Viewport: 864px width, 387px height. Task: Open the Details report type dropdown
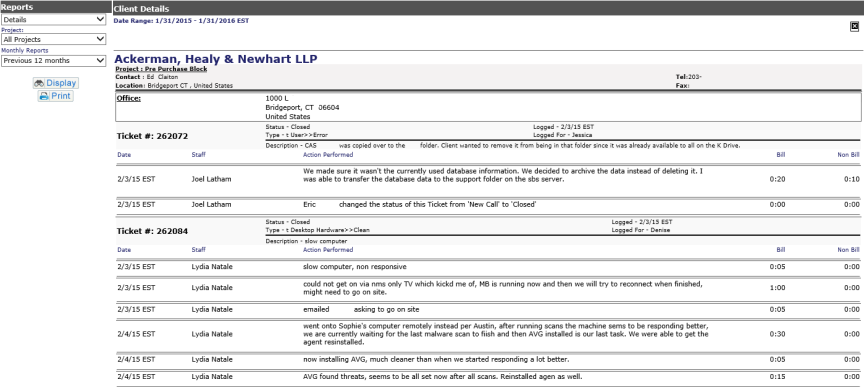click(53, 19)
